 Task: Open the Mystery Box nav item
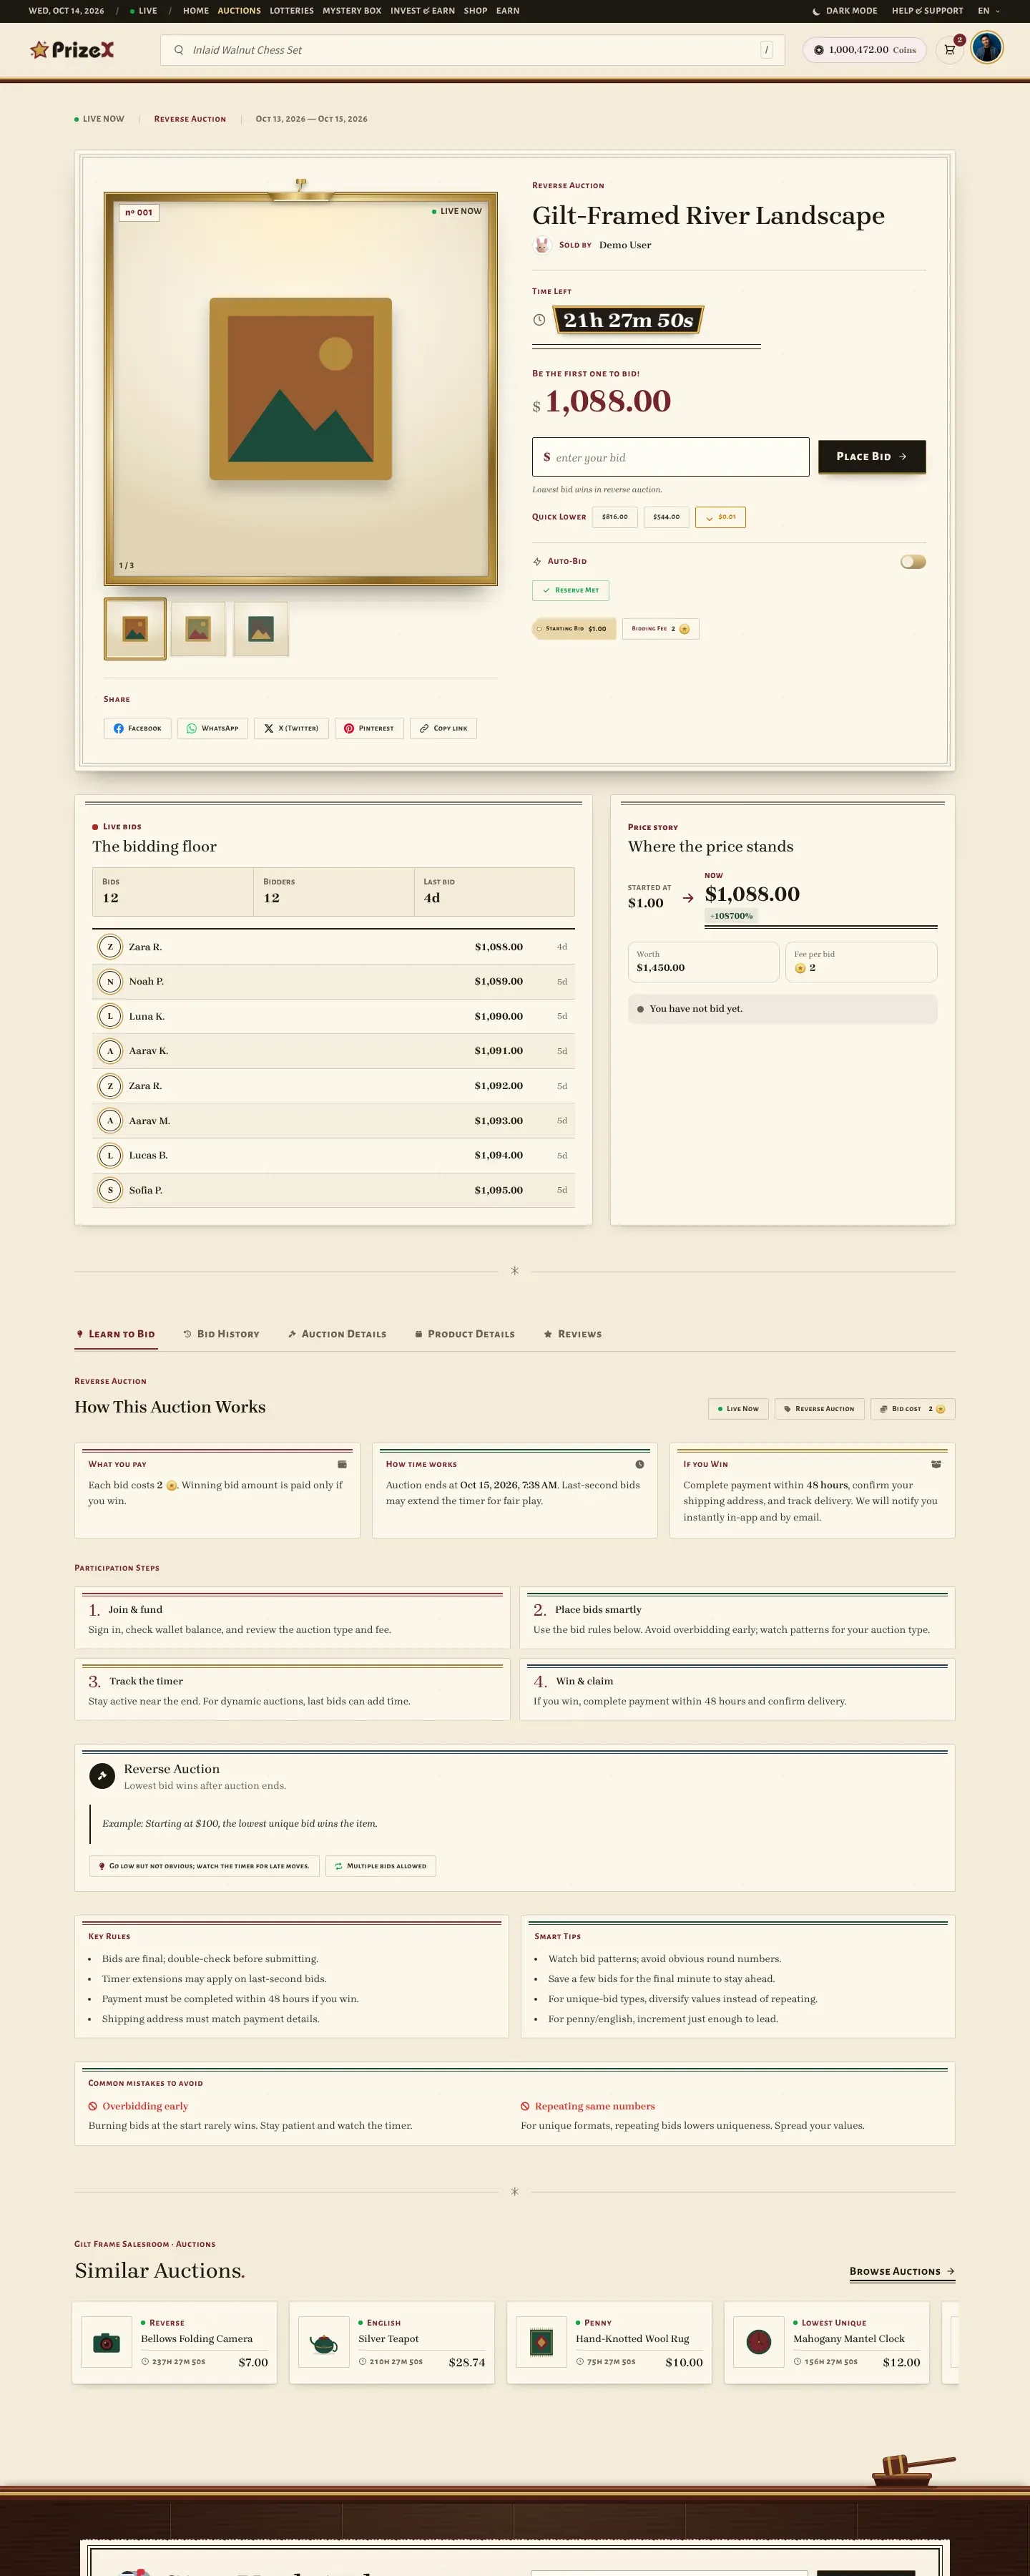351,11
